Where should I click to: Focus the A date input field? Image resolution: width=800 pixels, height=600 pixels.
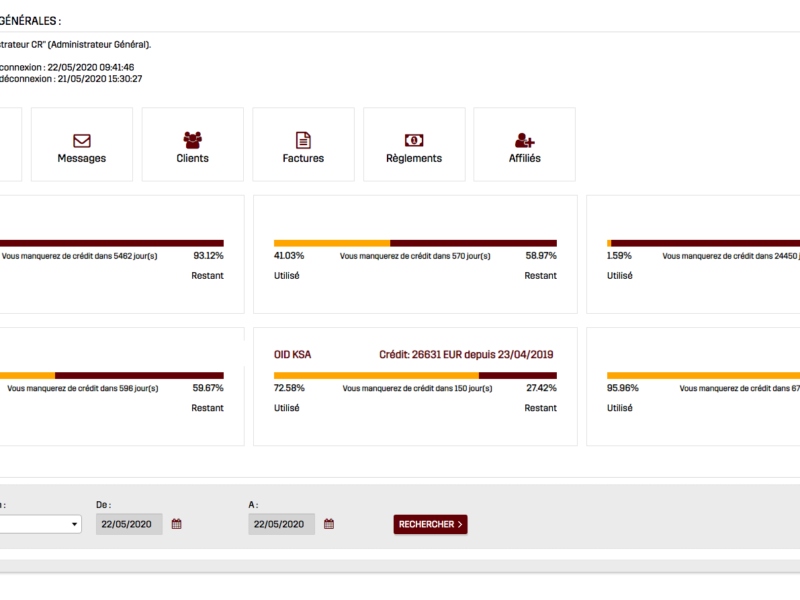[x=282, y=524]
